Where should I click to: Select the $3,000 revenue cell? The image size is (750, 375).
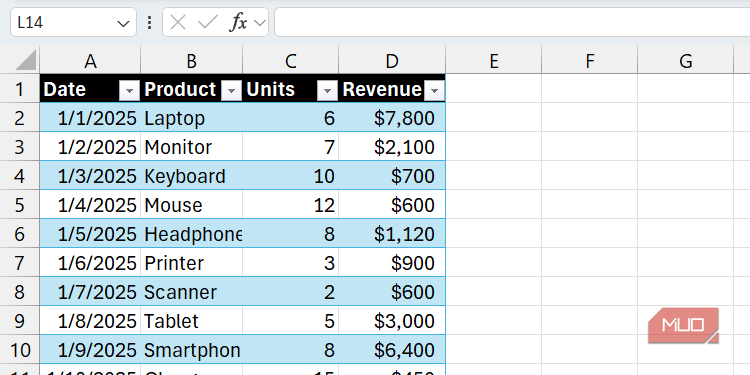coord(392,321)
